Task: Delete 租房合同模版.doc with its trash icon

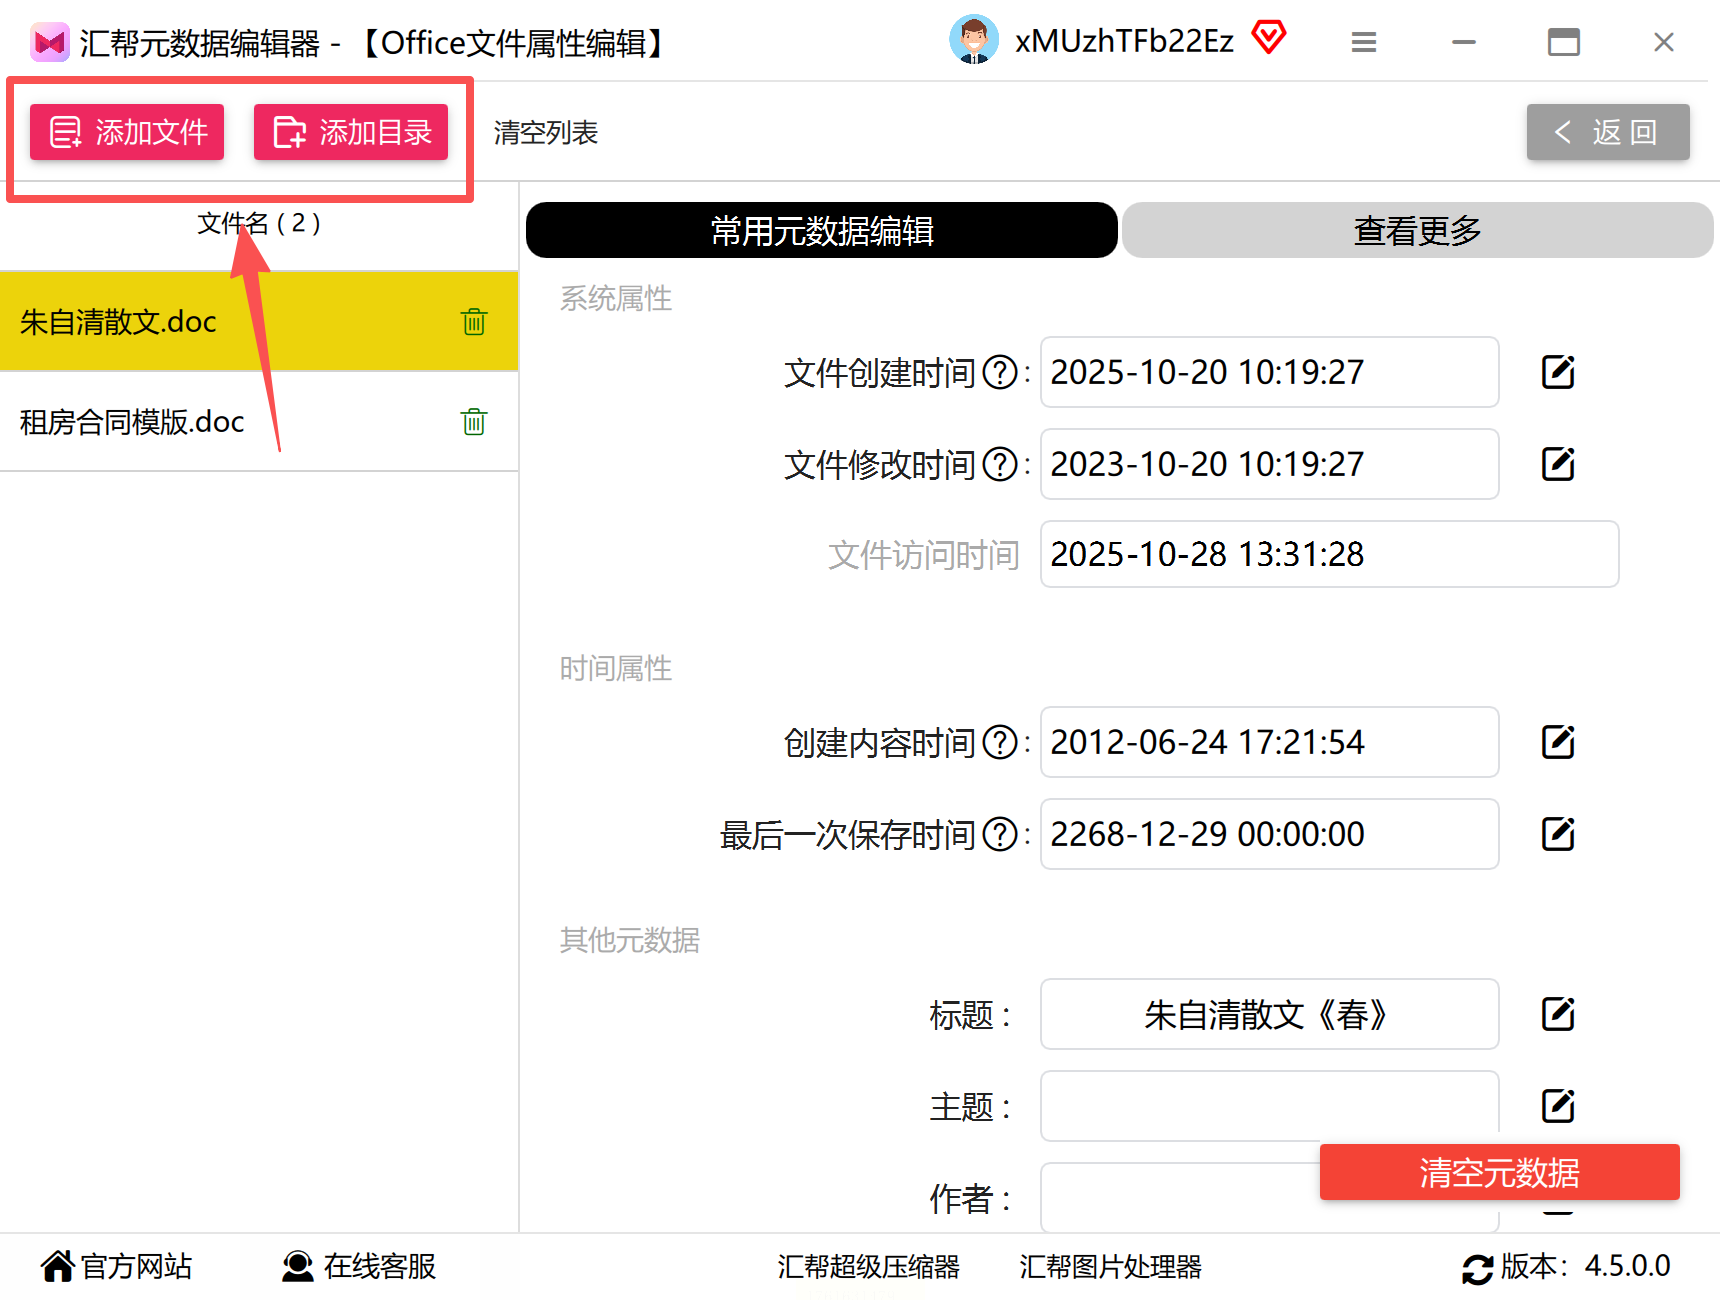Action: pyautogui.click(x=474, y=421)
